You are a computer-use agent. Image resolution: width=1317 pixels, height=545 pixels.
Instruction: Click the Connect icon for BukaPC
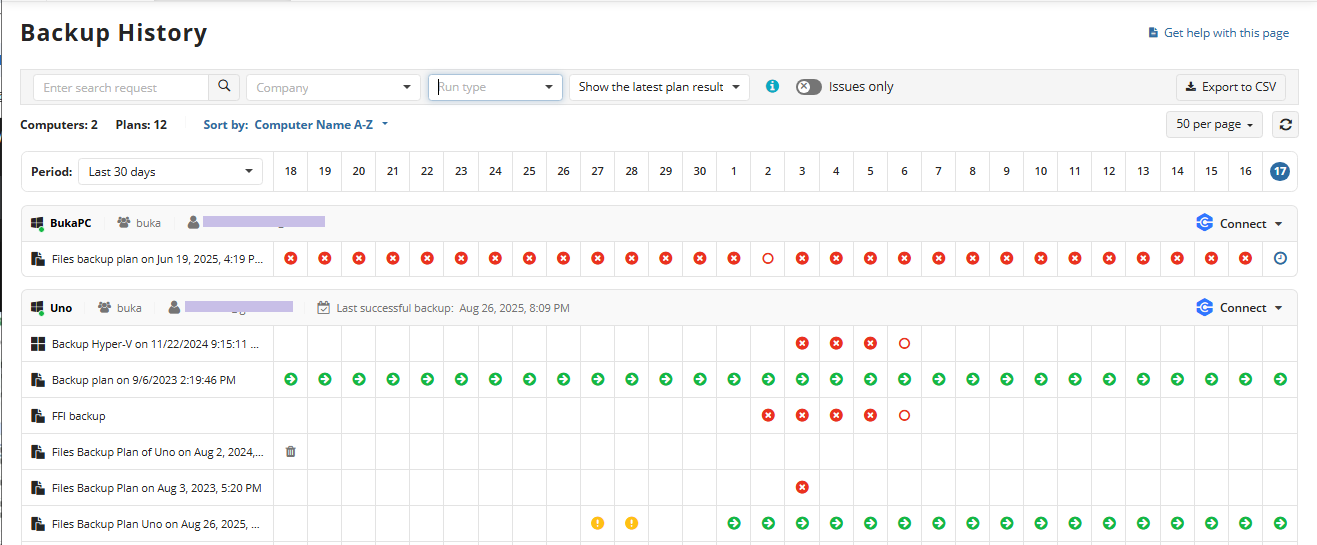(1205, 223)
